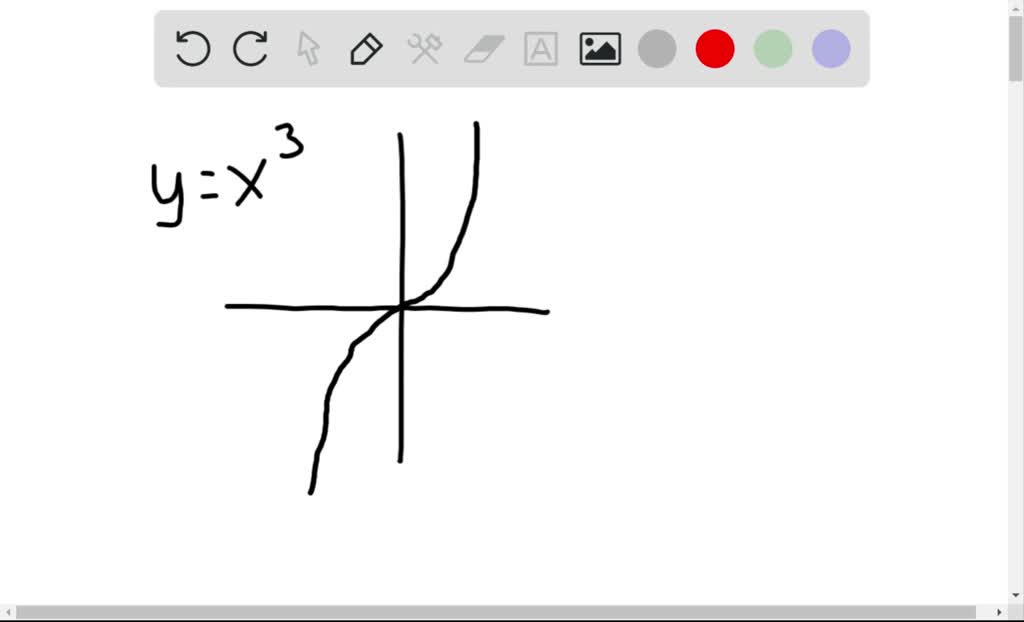1024x622 pixels.
Task: Click the Redo icon
Action: pos(249,47)
